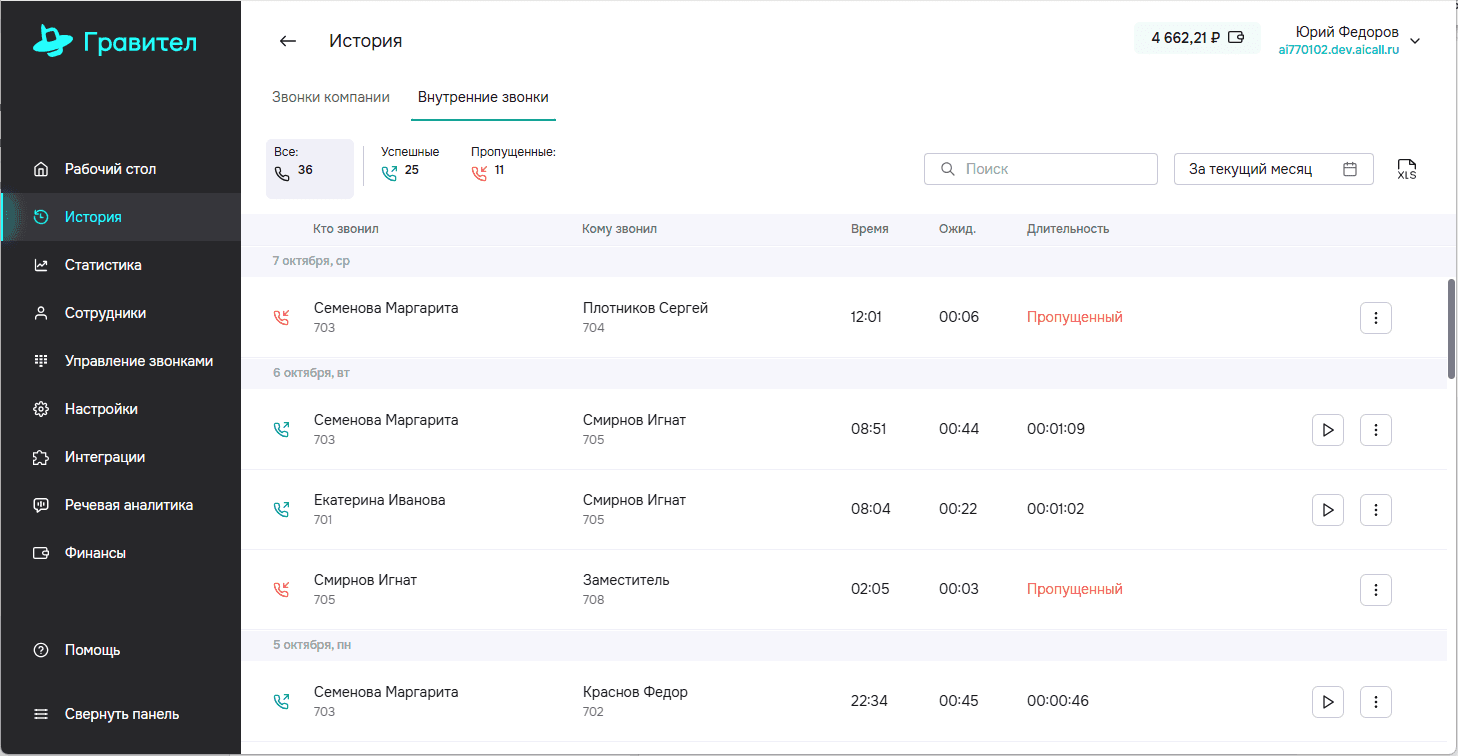This screenshot has height=756, width=1458.
Task: Open more options for 02:05 missed call
Action: click(1376, 590)
